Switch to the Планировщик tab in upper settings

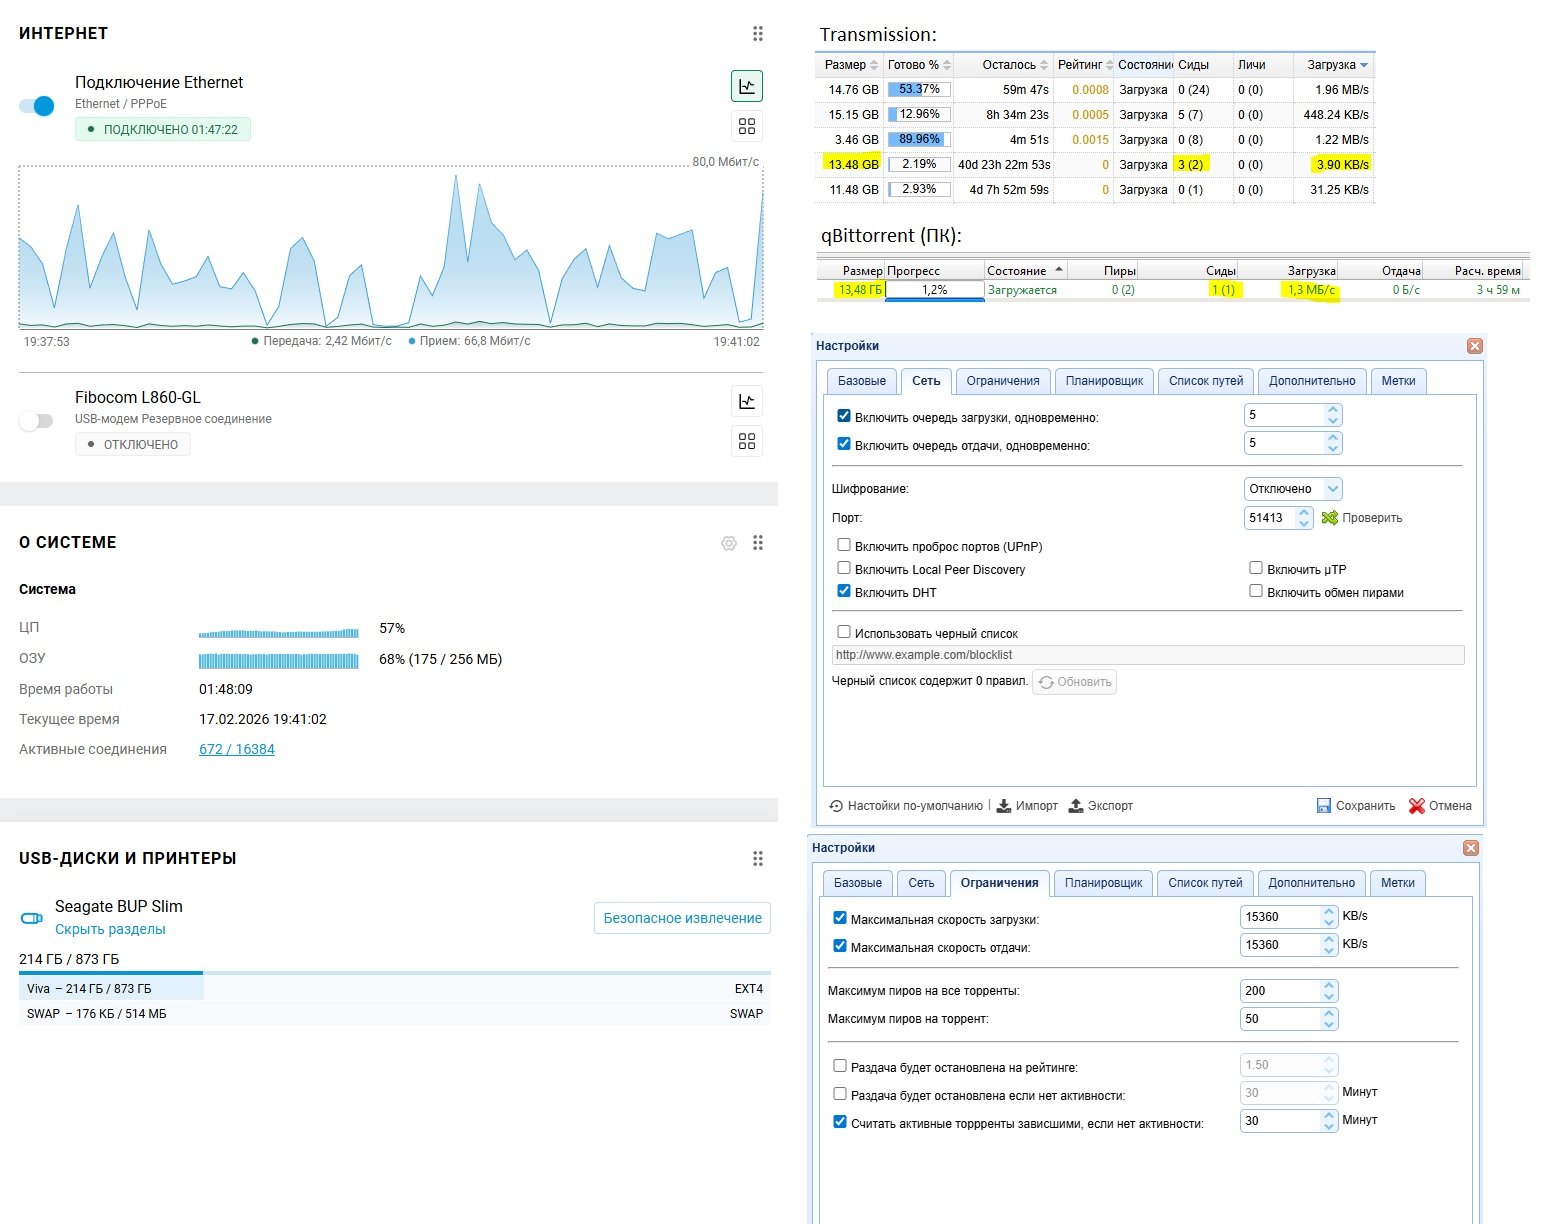click(1104, 381)
